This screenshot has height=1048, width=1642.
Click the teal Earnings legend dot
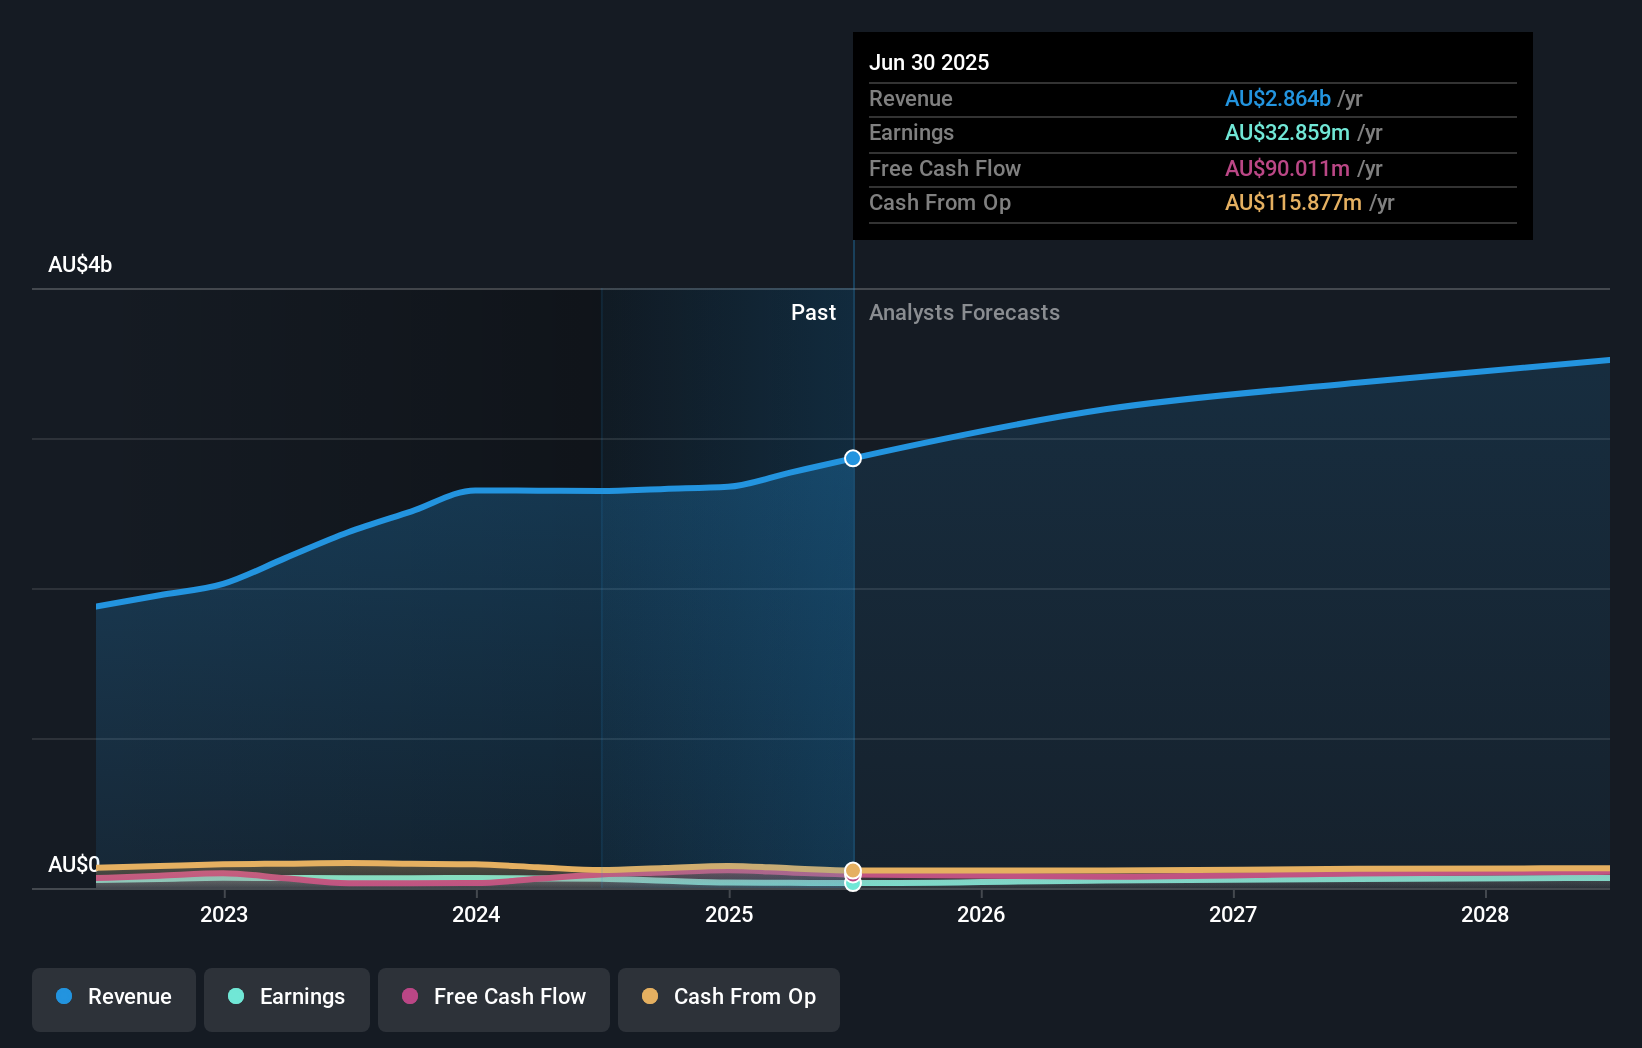coord(234,997)
